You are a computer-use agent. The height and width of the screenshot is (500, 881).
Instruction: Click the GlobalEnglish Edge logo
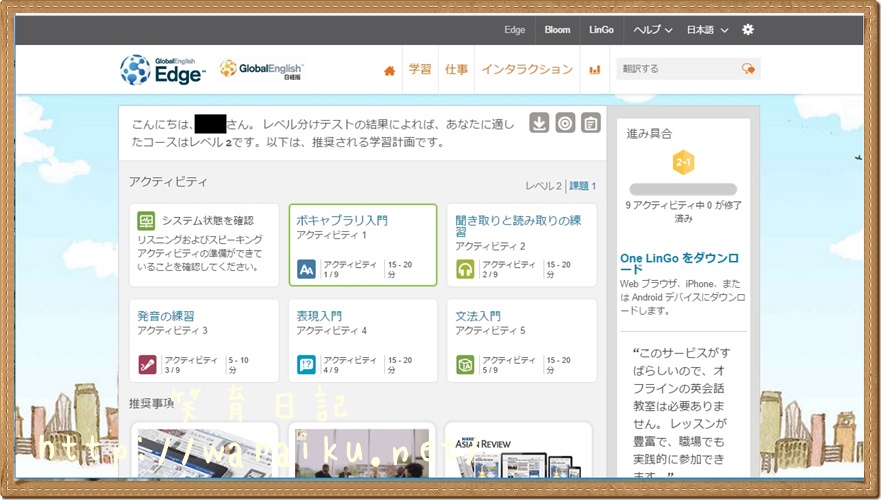pyautogui.click(x=163, y=70)
